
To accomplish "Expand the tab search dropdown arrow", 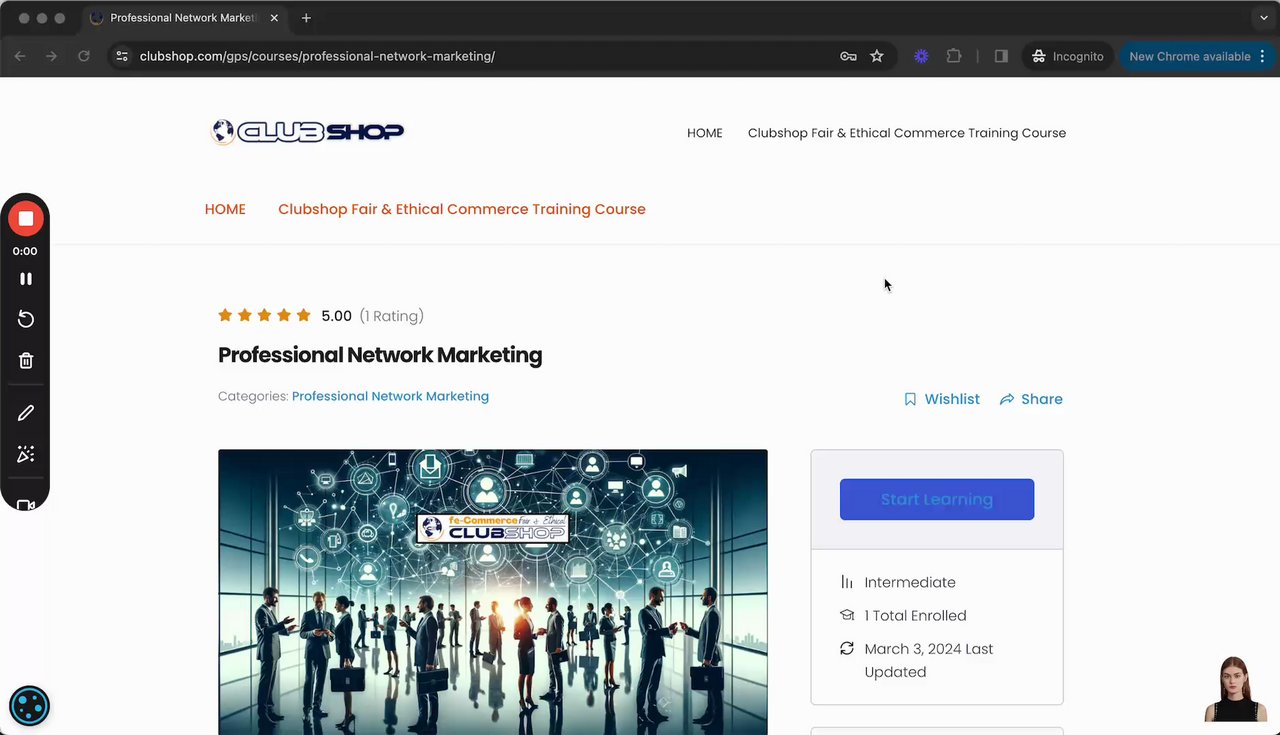I will click(1264, 18).
